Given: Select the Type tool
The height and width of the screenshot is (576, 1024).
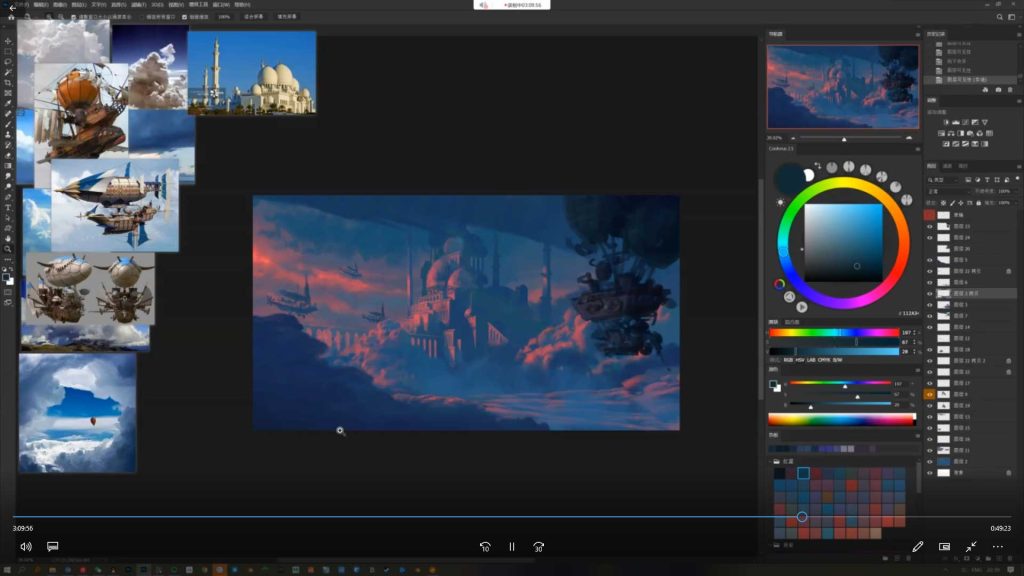Looking at the screenshot, I should (8, 208).
